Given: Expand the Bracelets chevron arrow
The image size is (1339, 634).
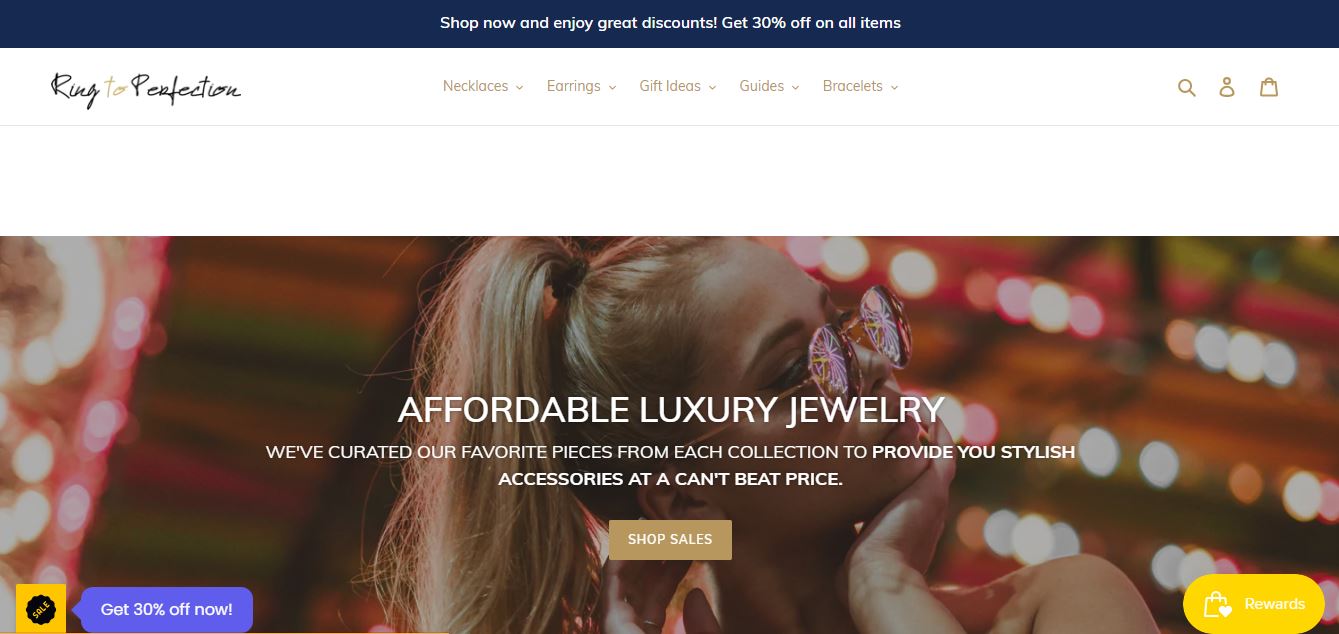Looking at the screenshot, I should pos(894,87).
